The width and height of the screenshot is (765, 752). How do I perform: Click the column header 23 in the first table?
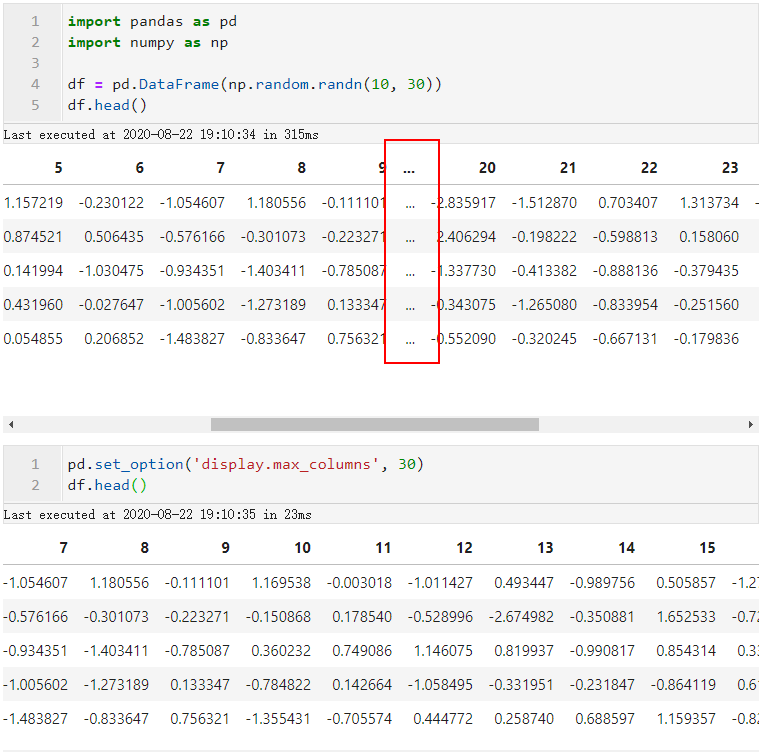pos(730,168)
